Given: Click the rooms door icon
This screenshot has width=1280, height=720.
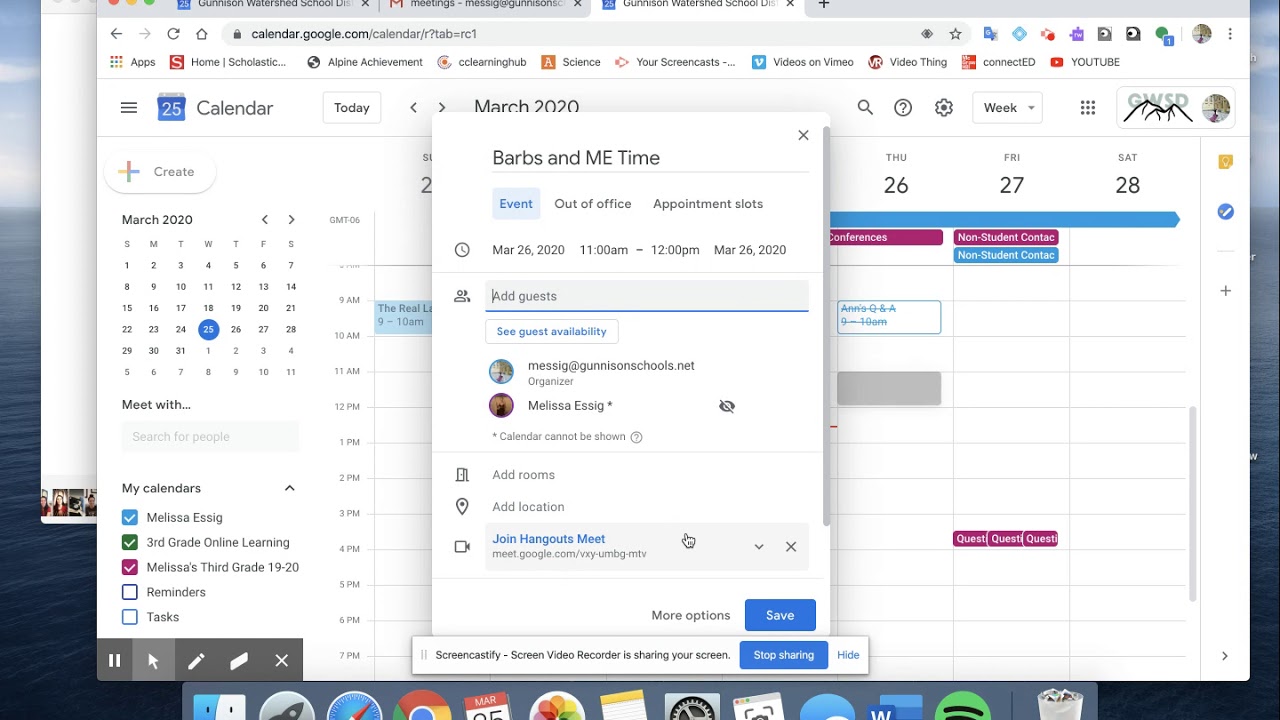Looking at the screenshot, I should [462, 475].
